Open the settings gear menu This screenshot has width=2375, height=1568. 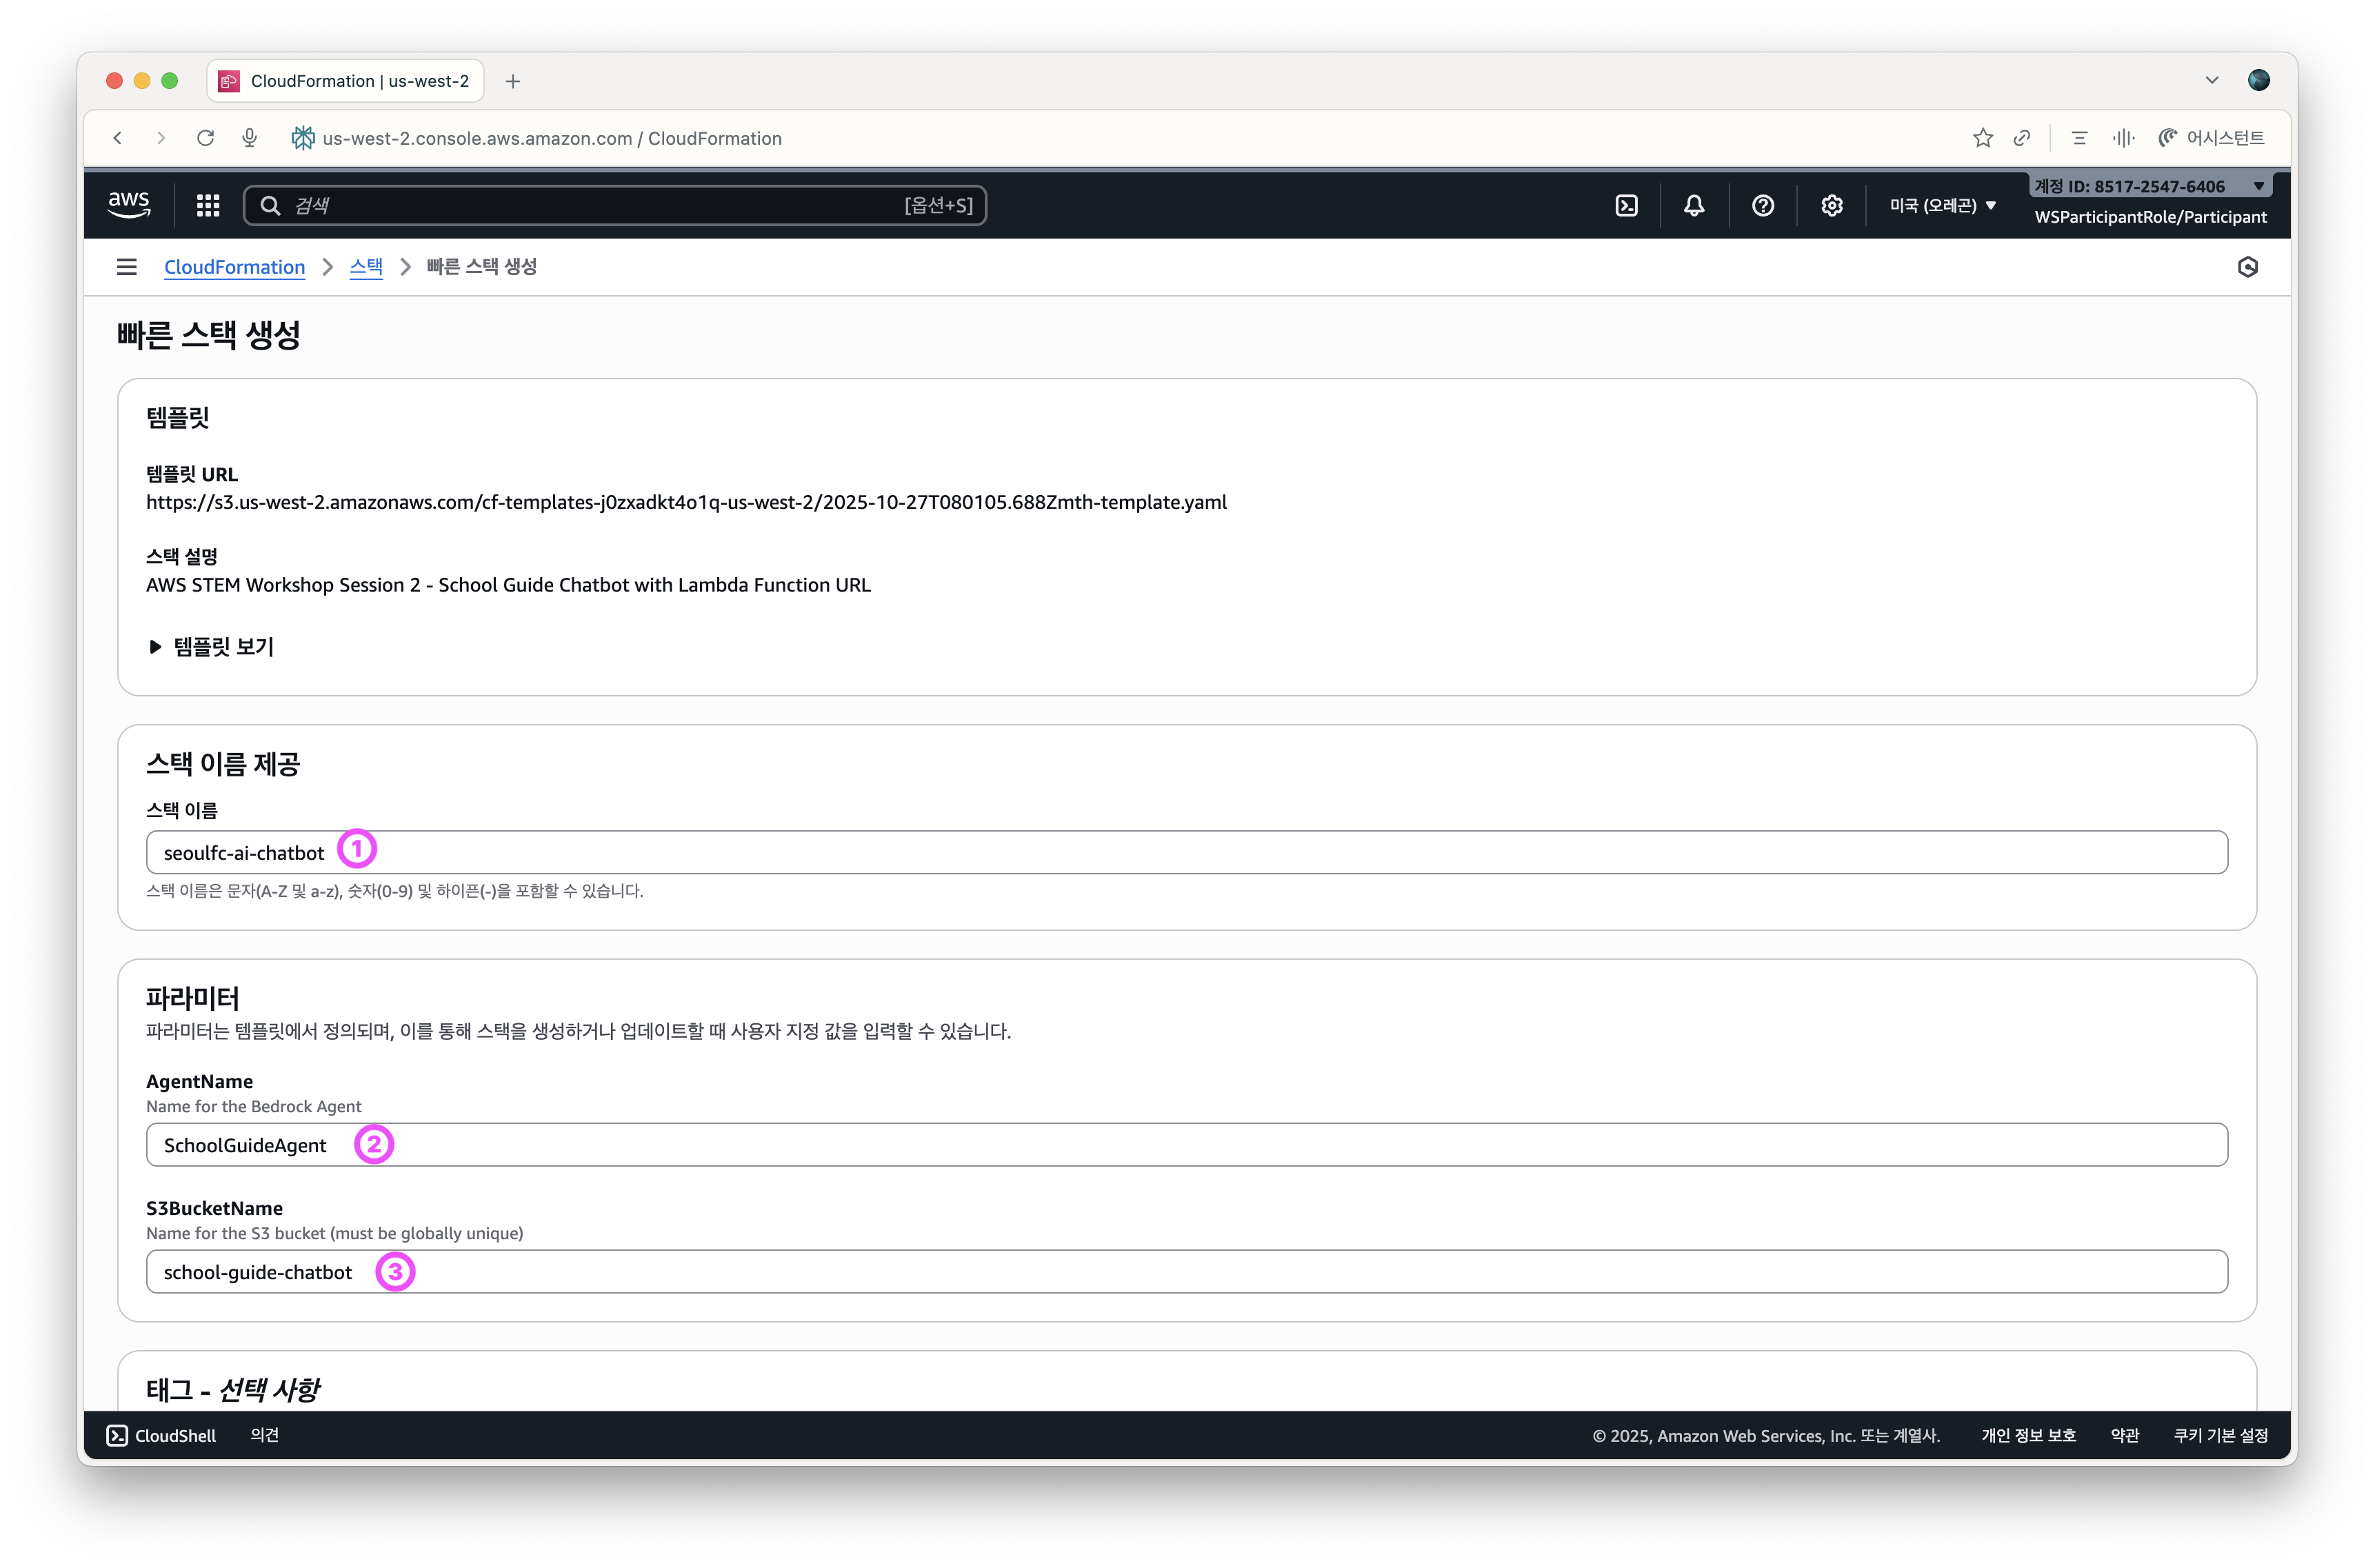tap(1831, 205)
